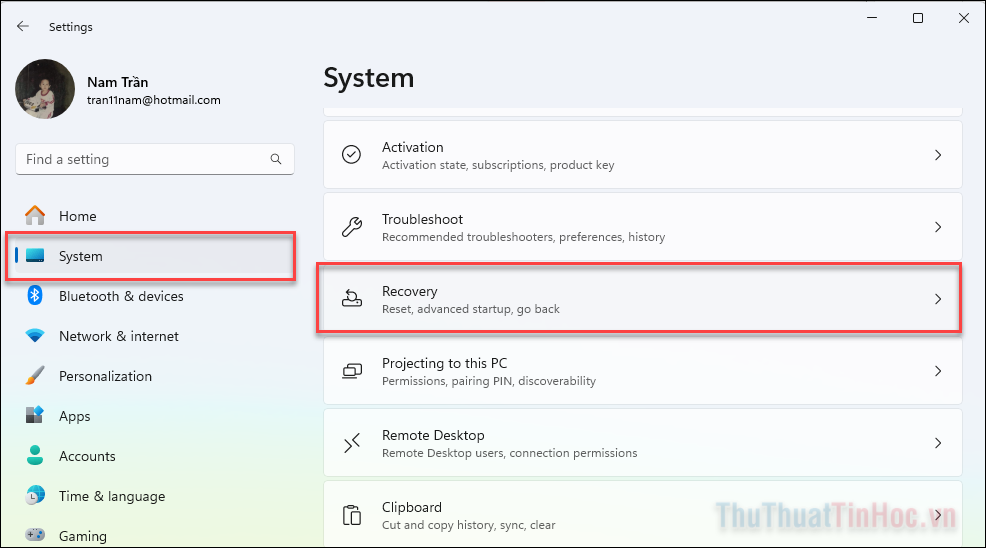
Task: Minimize the Settings window
Action: 872,18
